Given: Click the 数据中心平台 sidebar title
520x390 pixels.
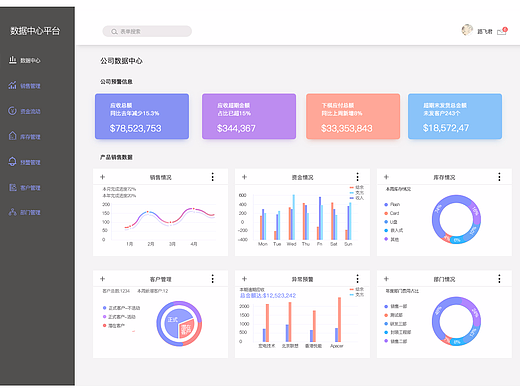Looking at the screenshot, I should click(35, 31).
